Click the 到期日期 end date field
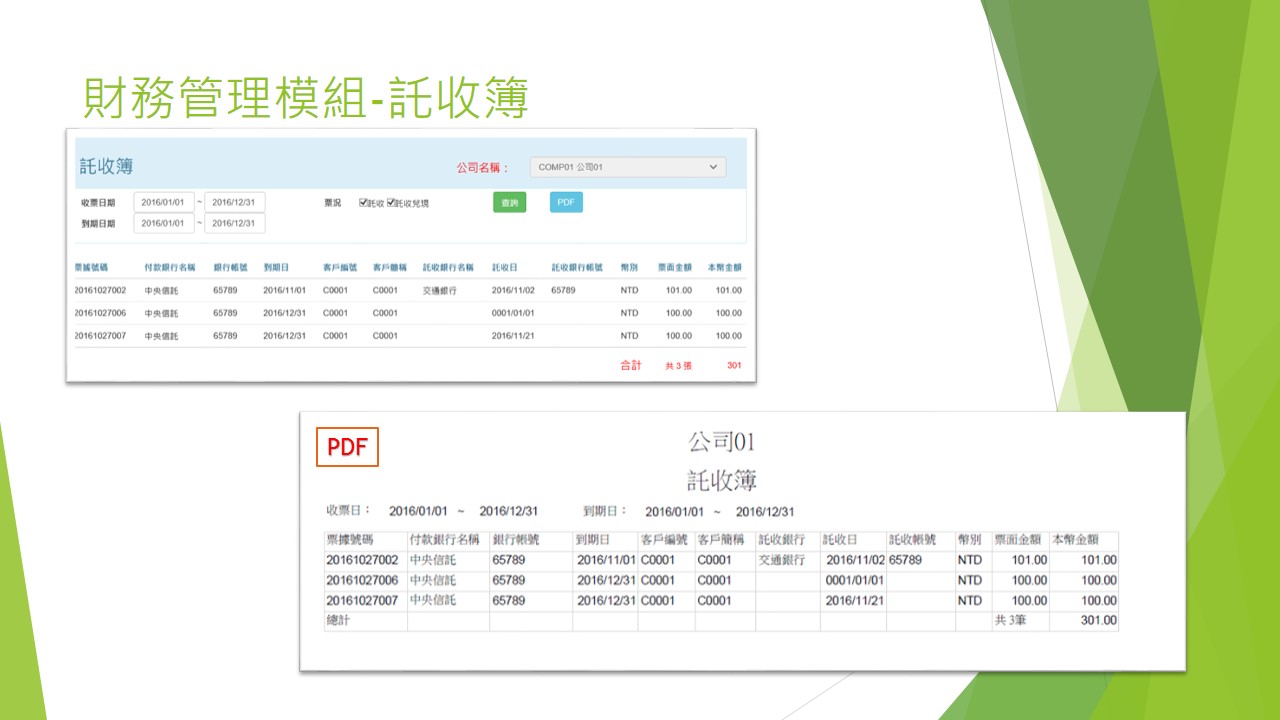The width and height of the screenshot is (1280, 720). point(235,223)
